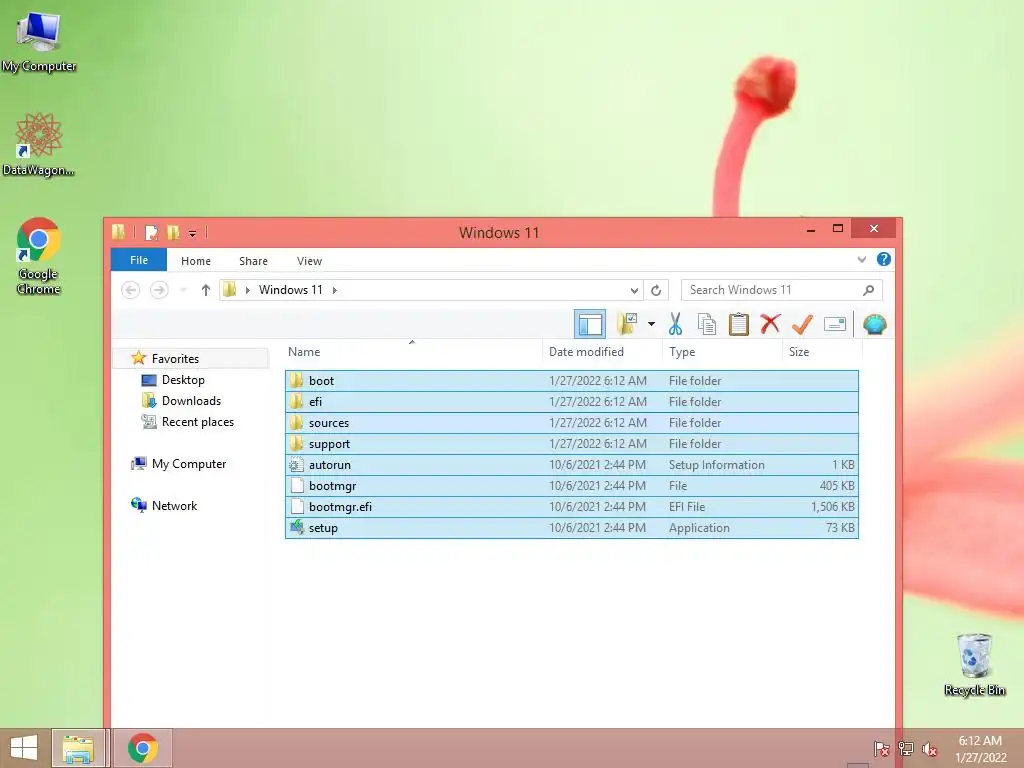
Task: Select the bootmgr file
Action: 572,485
